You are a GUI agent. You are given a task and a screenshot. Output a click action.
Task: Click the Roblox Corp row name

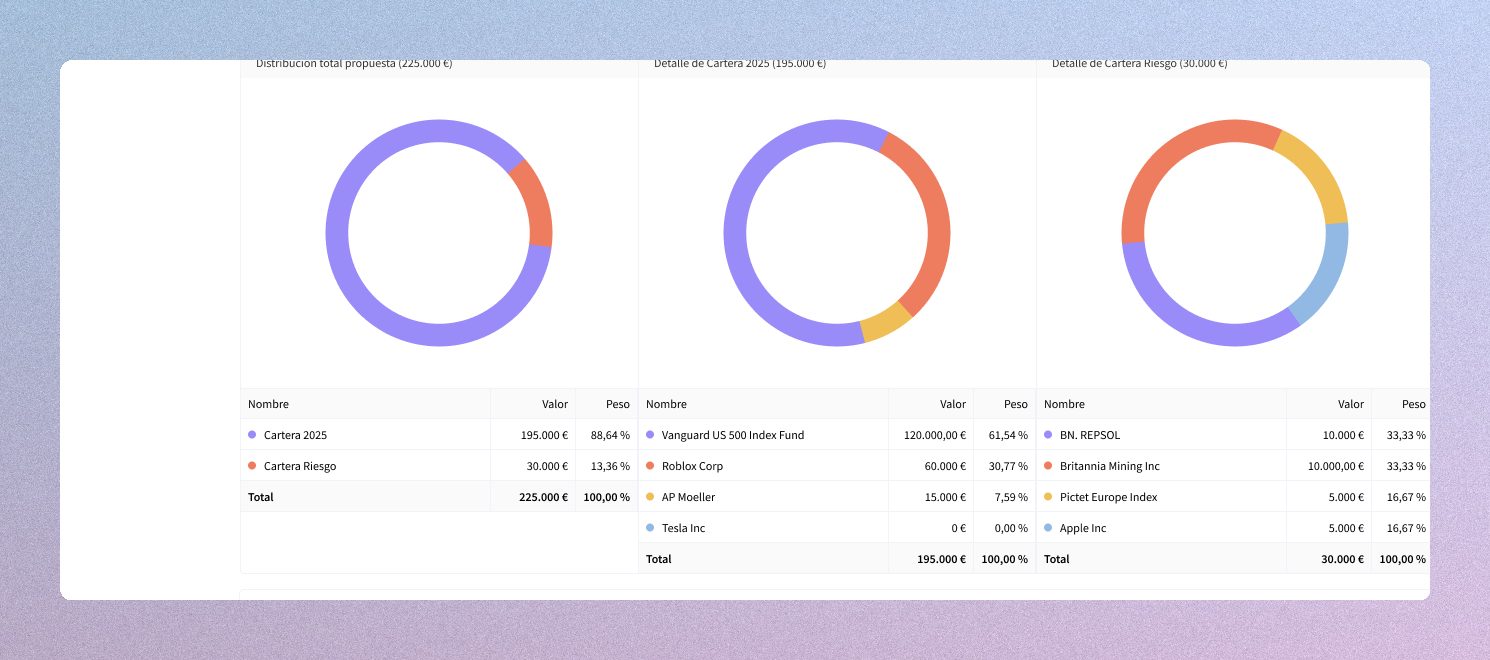click(692, 466)
